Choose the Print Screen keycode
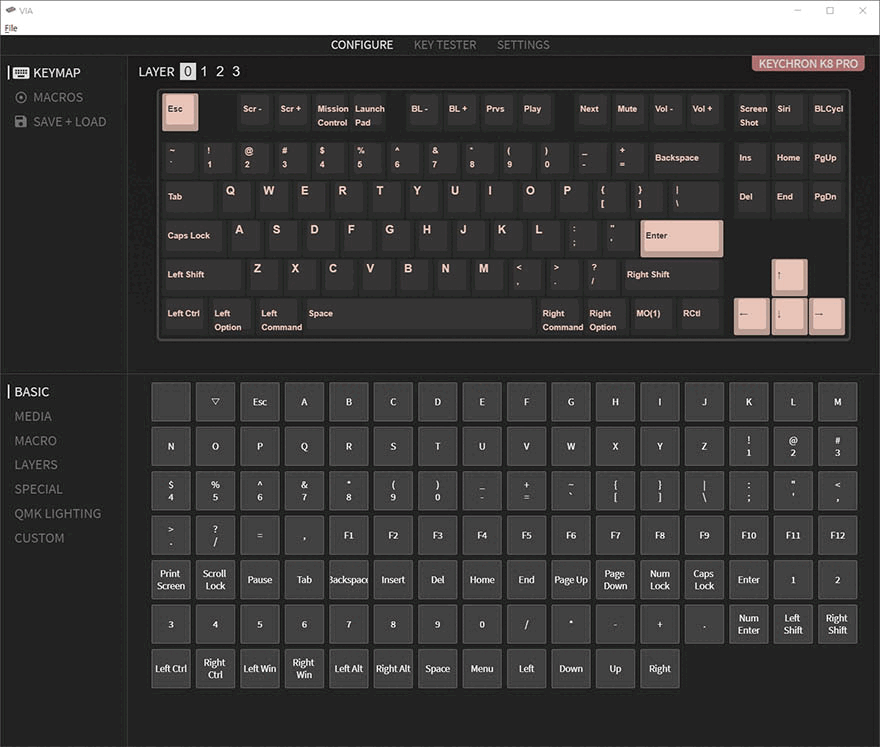This screenshot has width=880, height=747. click(x=171, y=580)
